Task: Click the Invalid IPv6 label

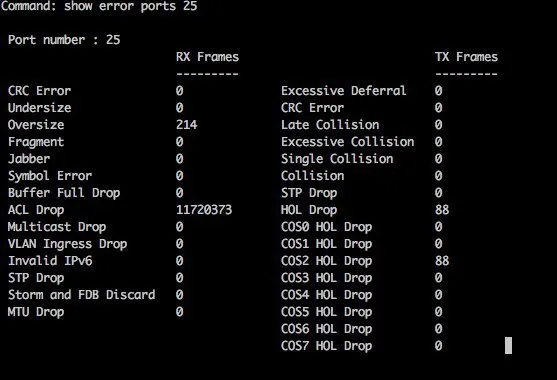Action: point(50,261)
